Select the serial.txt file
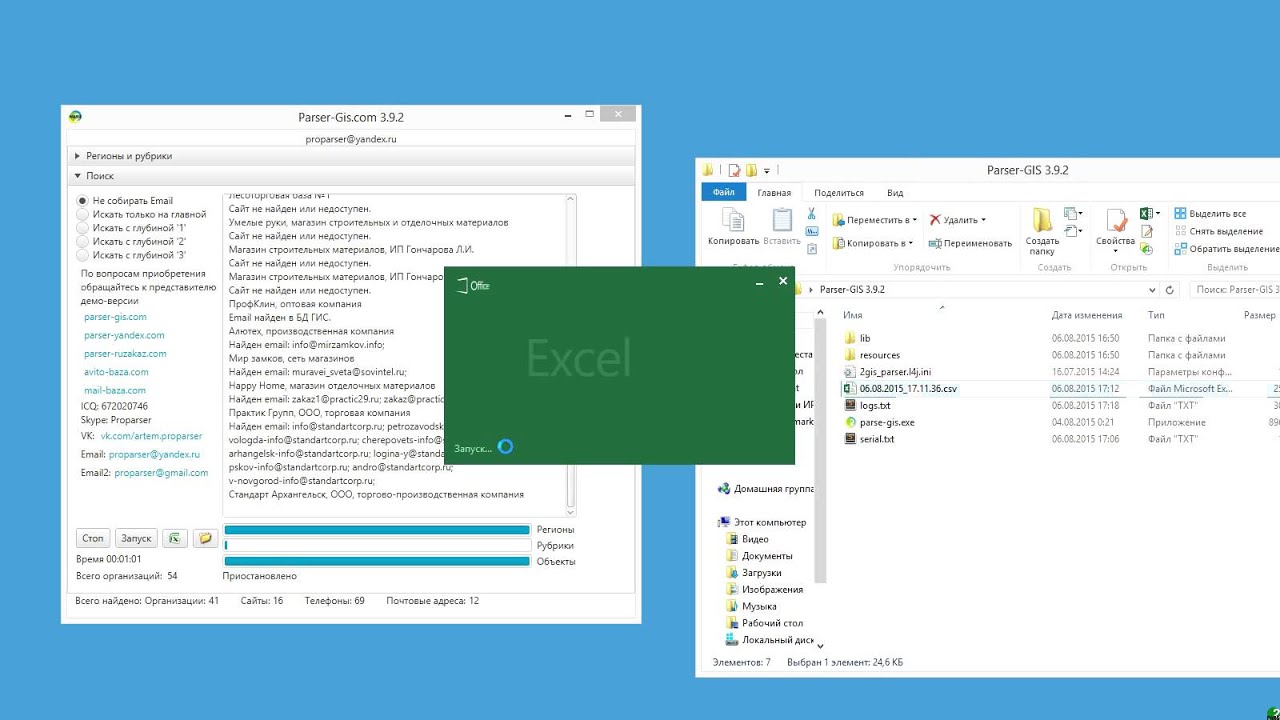The height and width of the screenshot is (720, 1280). (877, 439)
